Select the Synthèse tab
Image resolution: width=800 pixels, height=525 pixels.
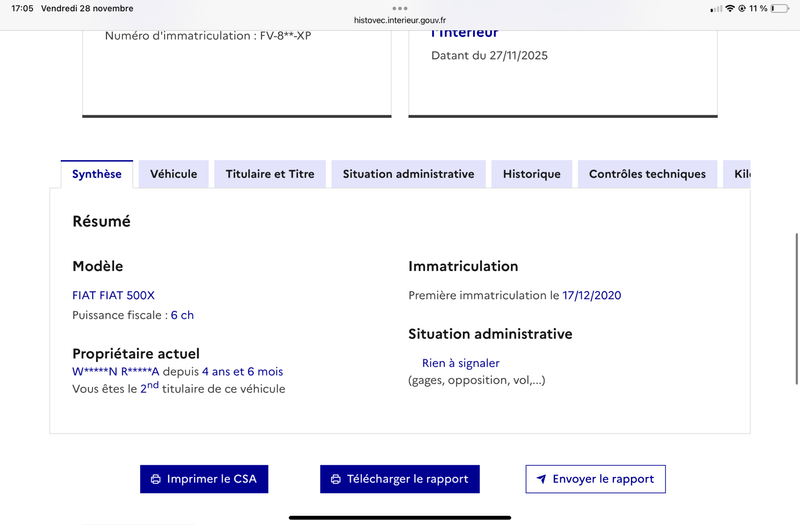97,174
